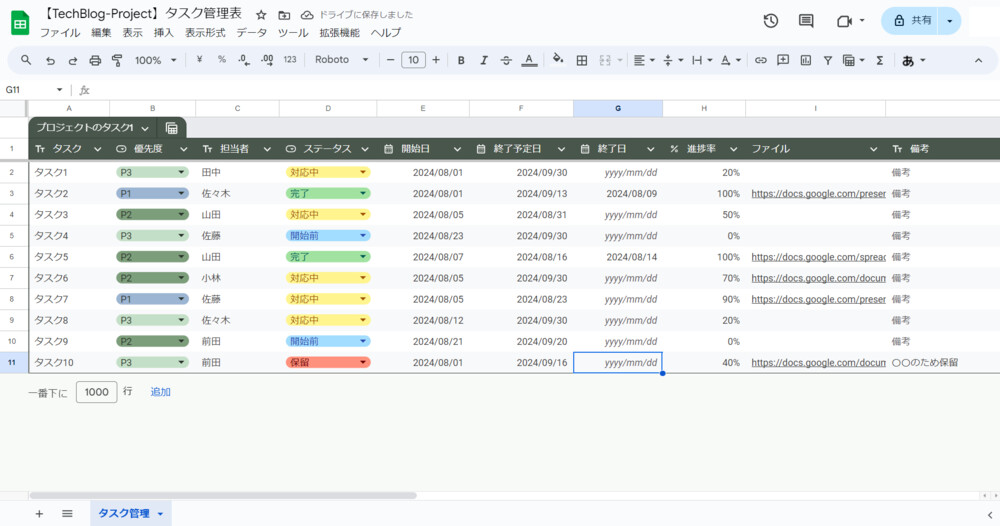
Task: Click the insert link icon
Action: [x=760, y=60]
